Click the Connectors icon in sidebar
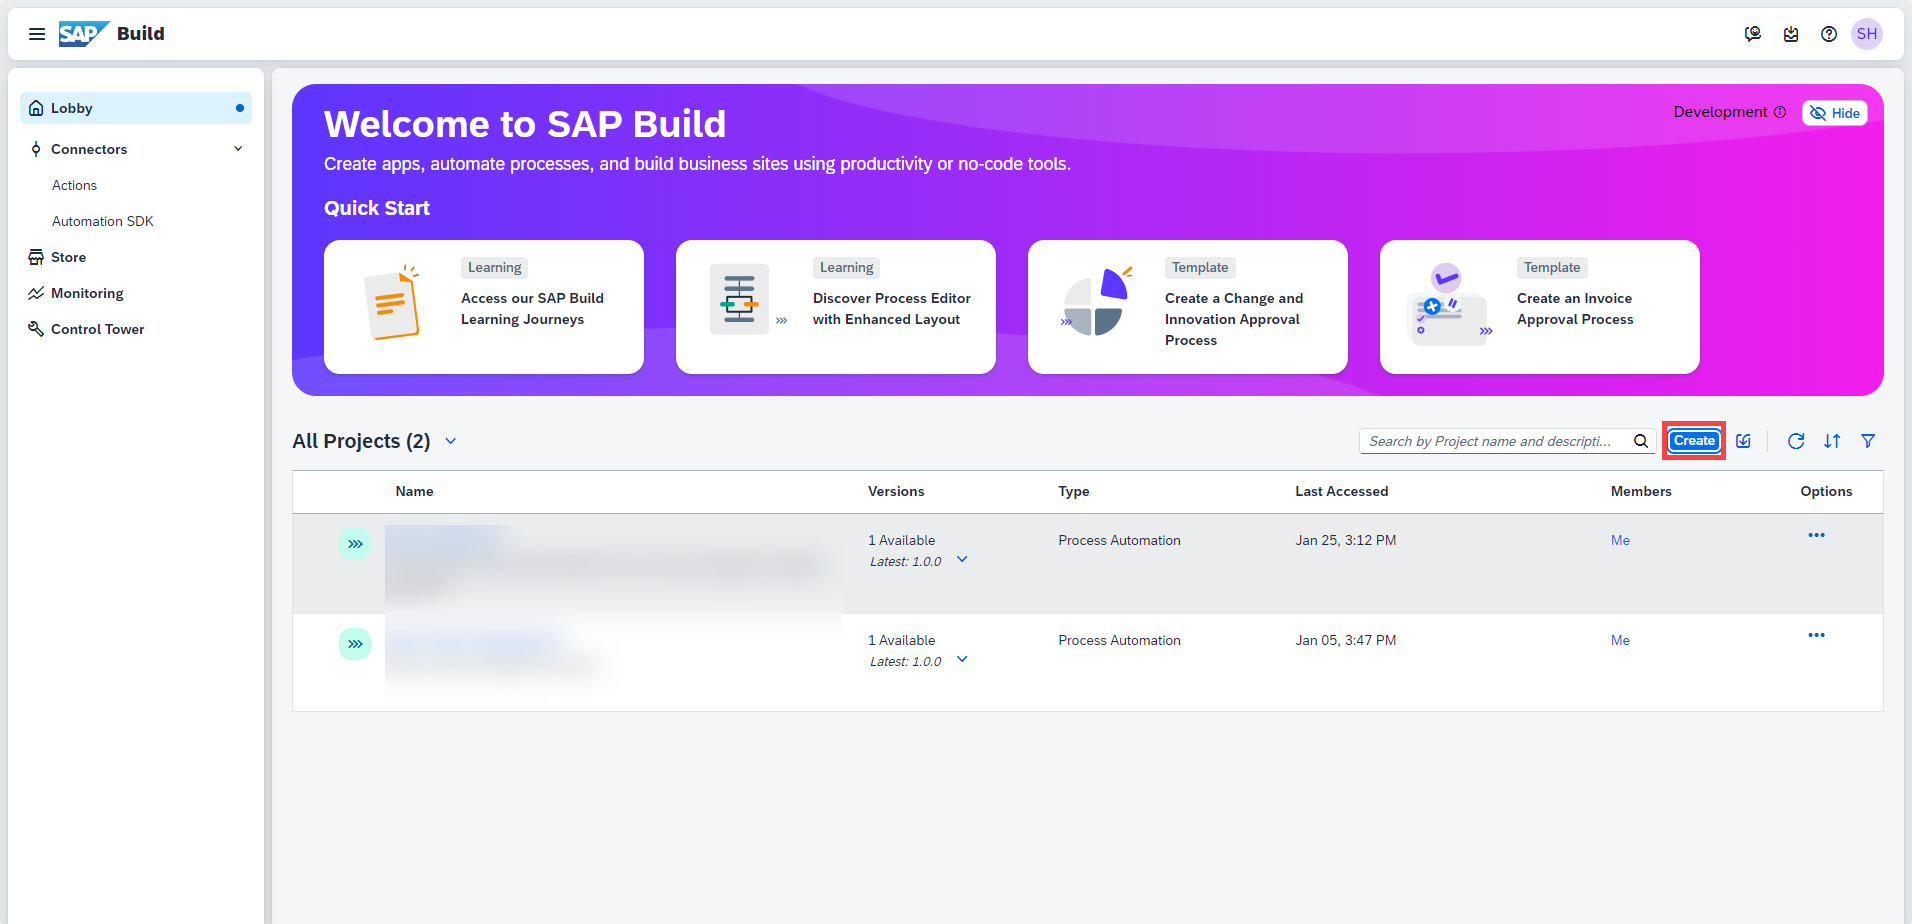The width and height of the screenshot is (1912, 924). (x=36, y=149)
